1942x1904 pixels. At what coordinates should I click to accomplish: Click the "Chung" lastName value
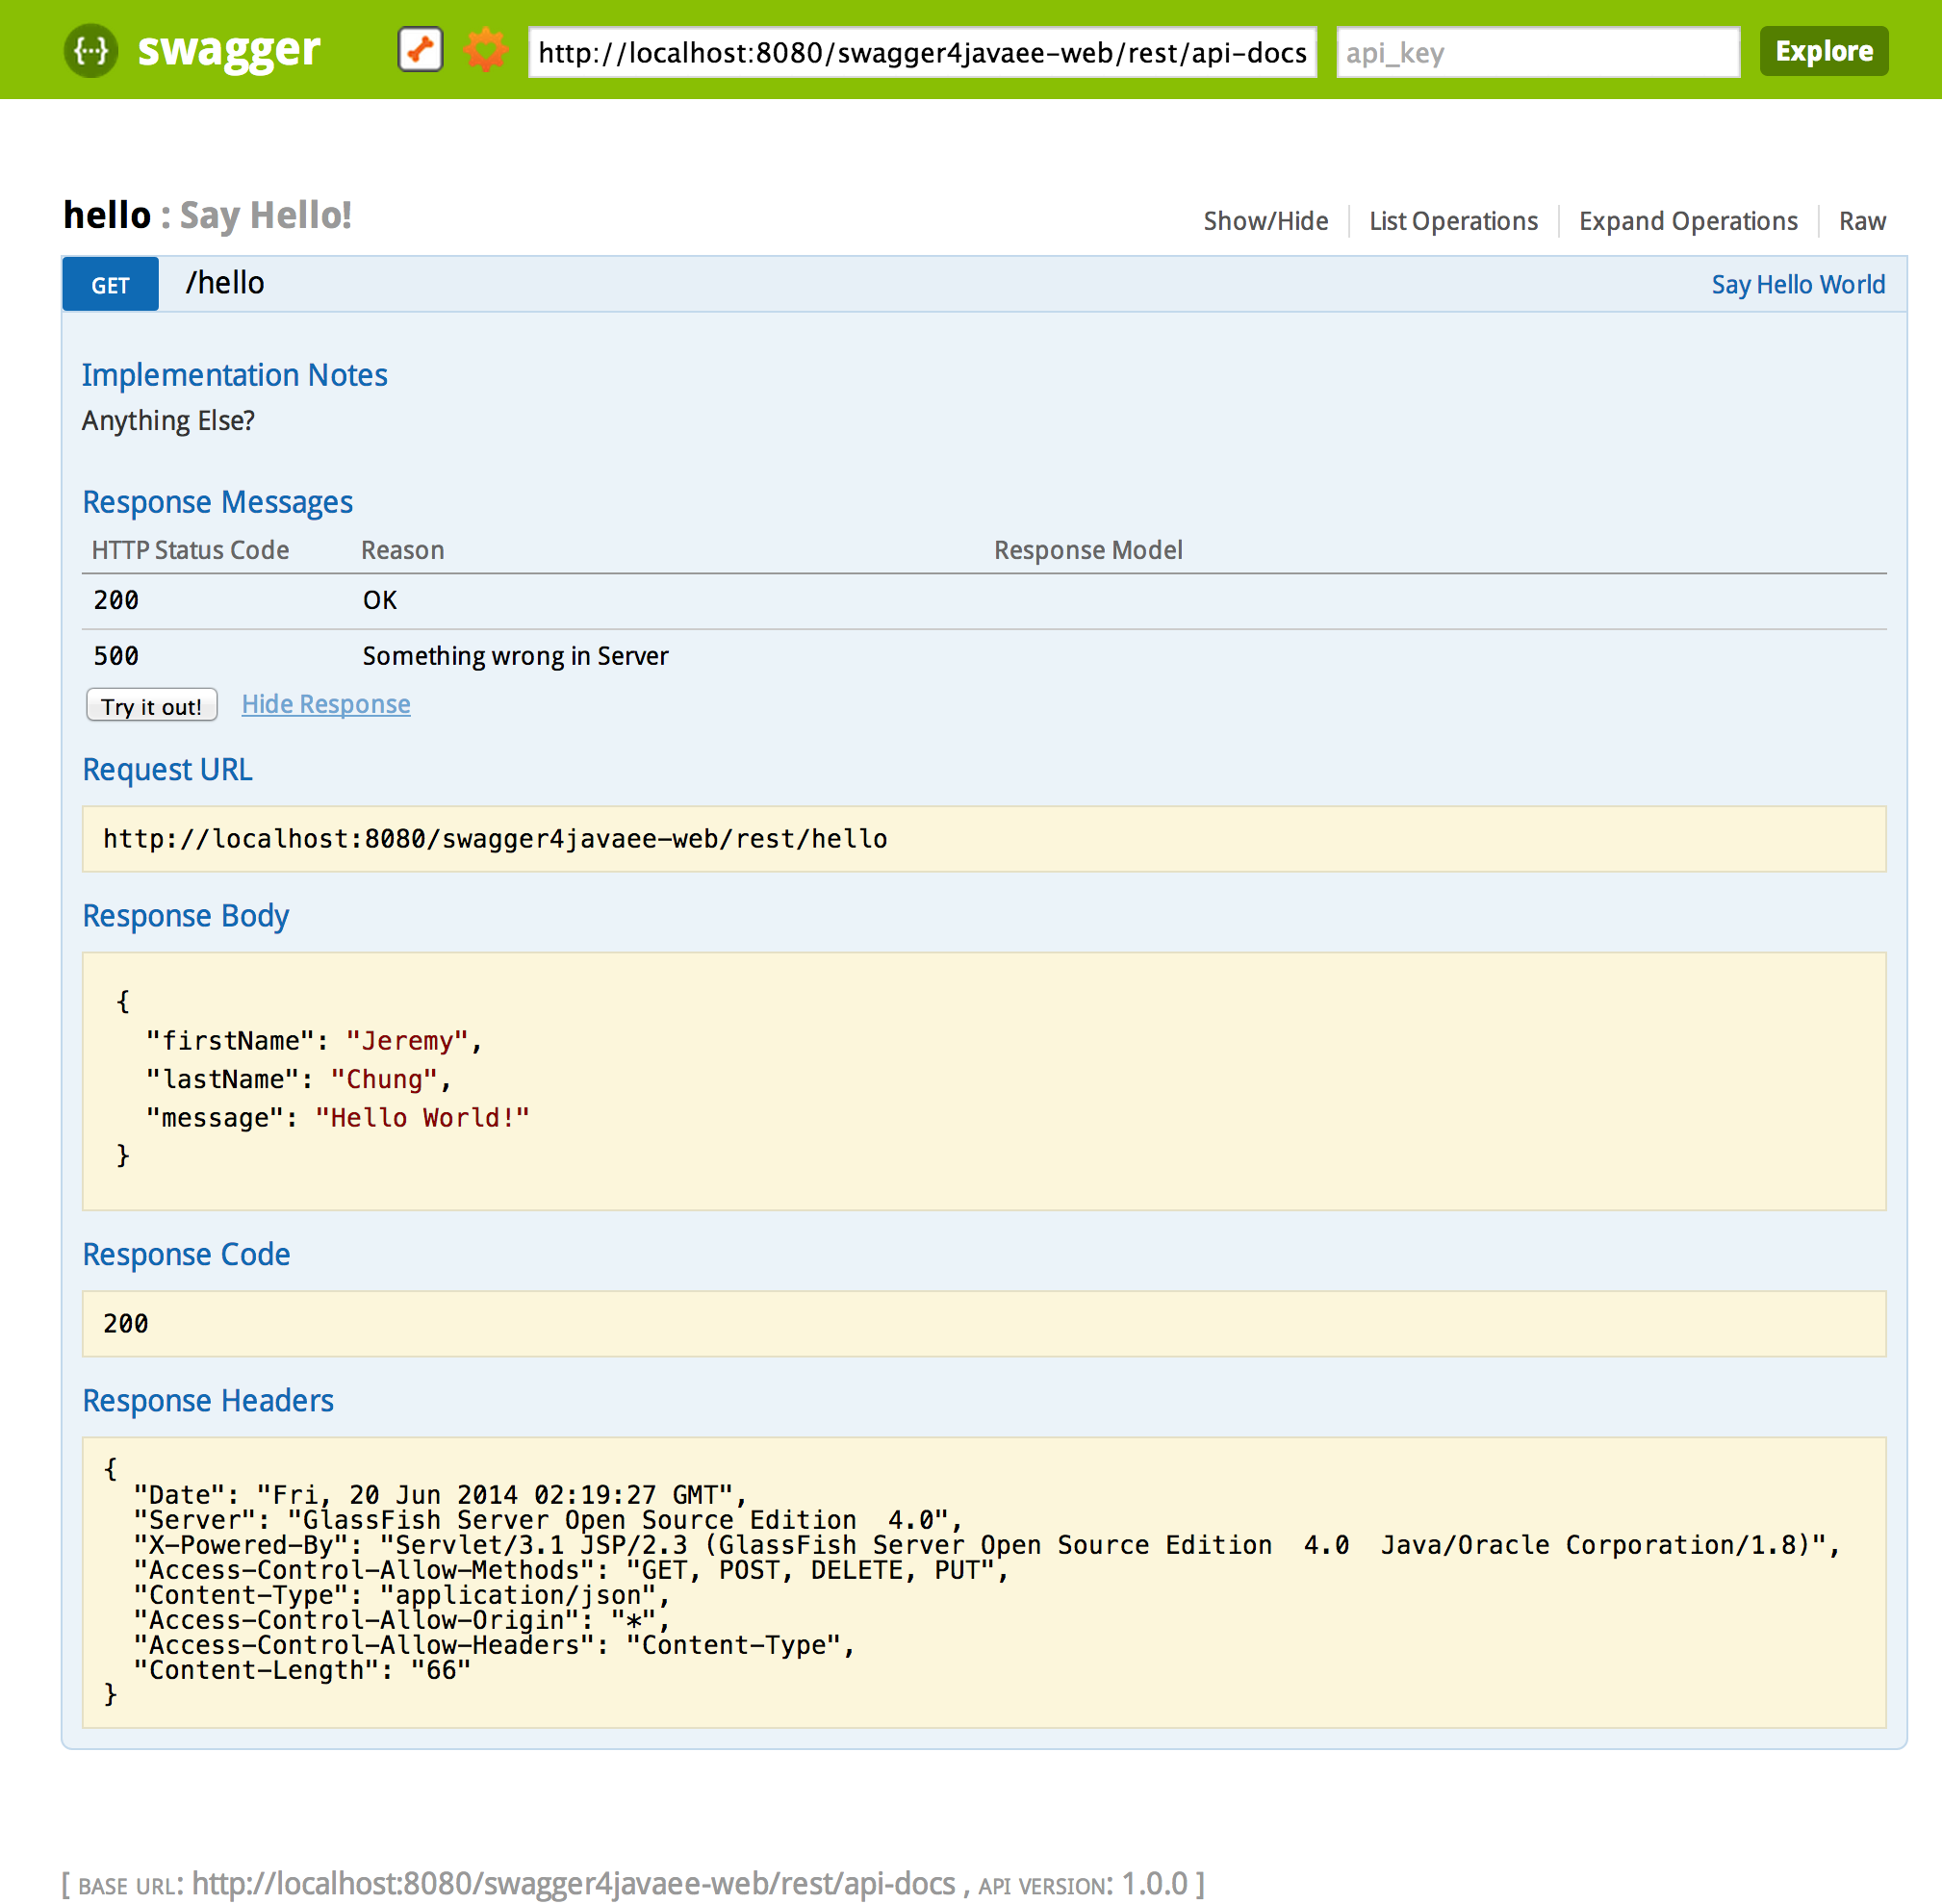[384, 1079]
